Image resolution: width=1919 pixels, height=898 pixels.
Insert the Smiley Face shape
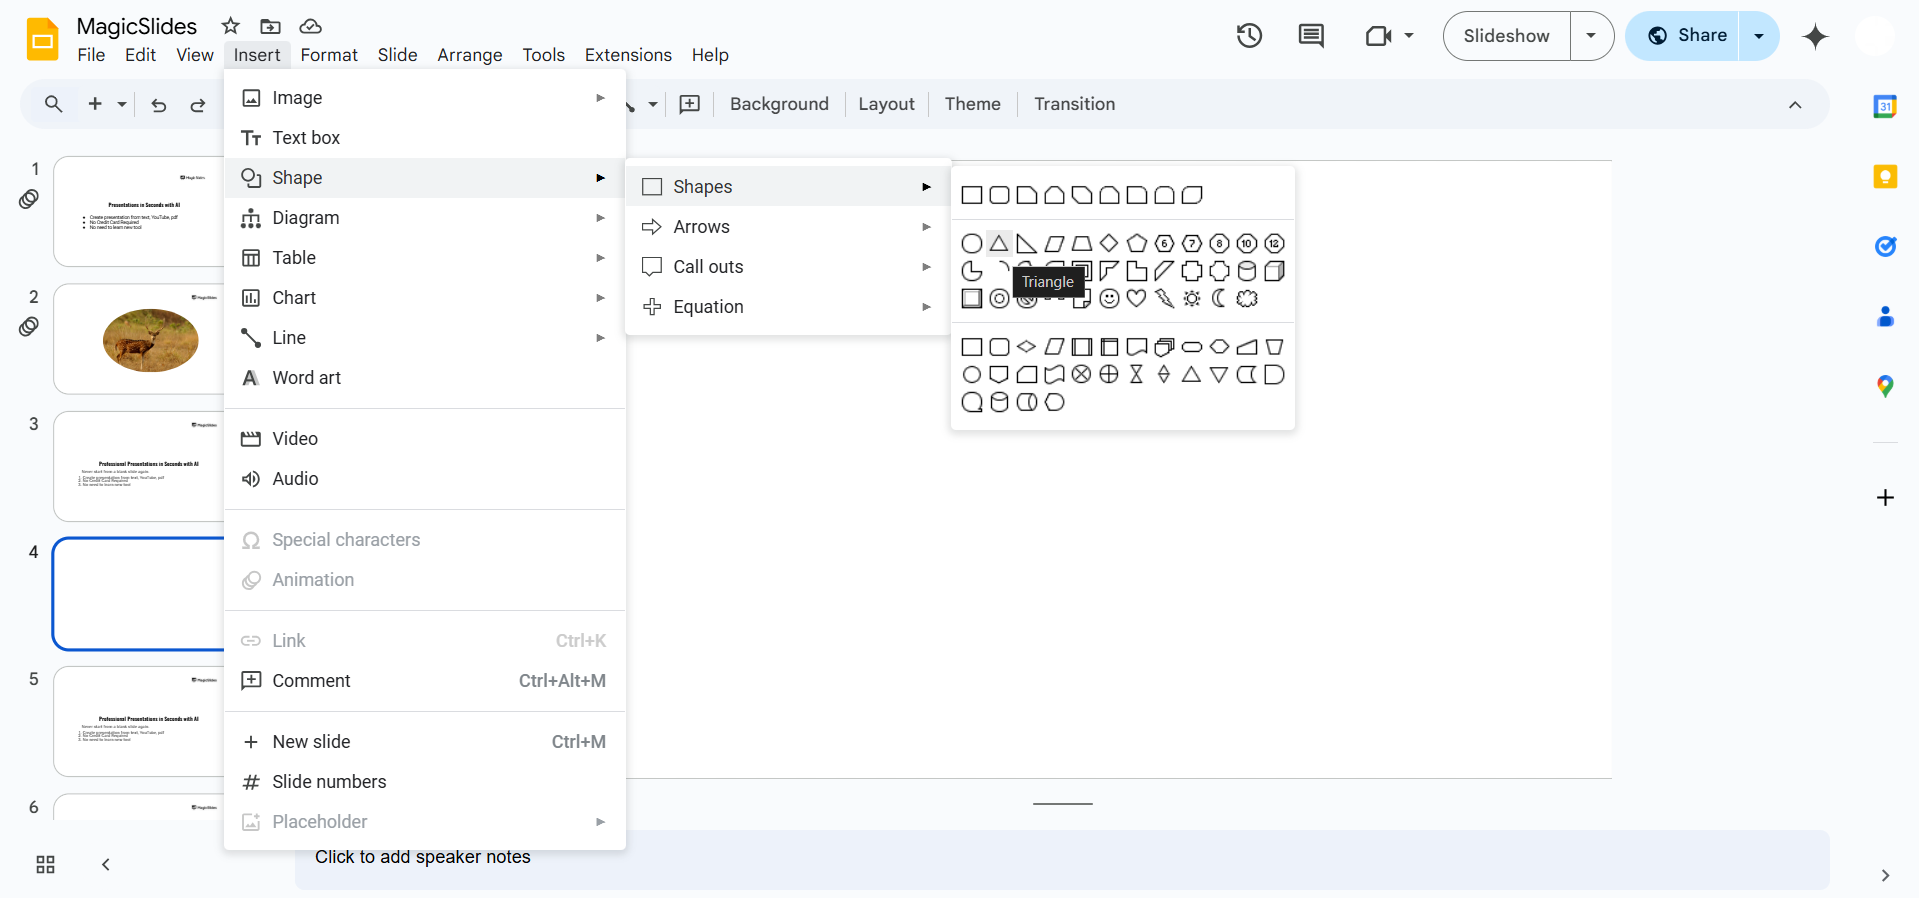[1109, 299]
